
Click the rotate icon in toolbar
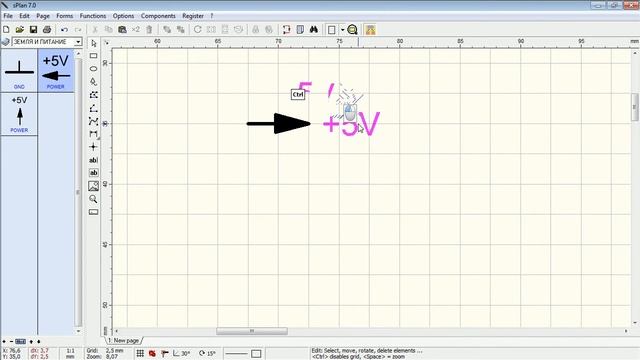[x=198, y=29]
